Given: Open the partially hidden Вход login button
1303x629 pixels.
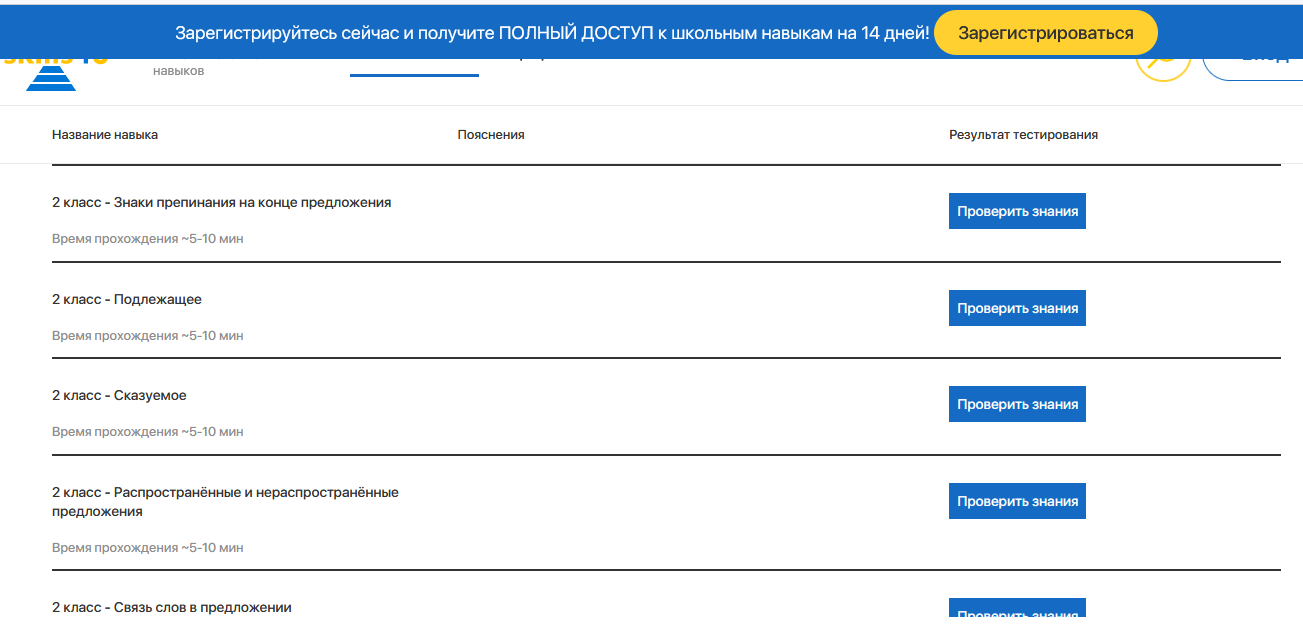Looking at the screenshot, I should [x=1252, y=68].
